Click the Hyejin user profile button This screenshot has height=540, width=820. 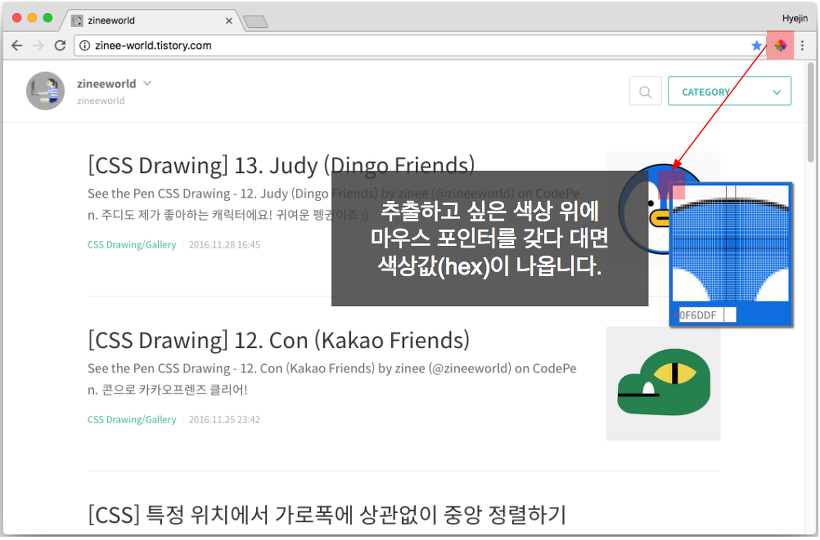coord(795,18)
